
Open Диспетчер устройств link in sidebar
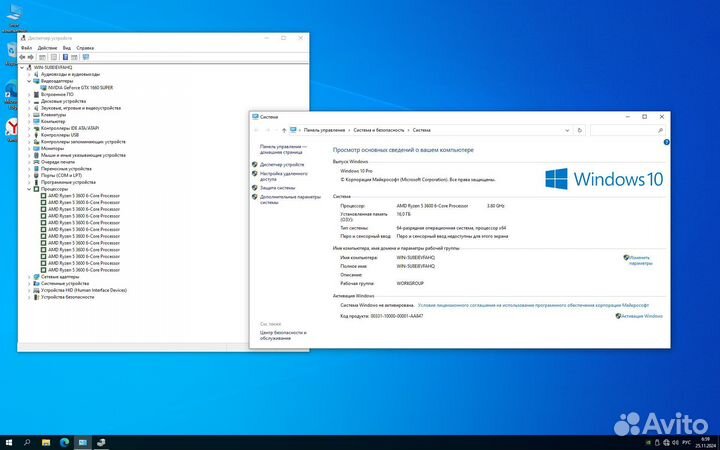point(282,164)
